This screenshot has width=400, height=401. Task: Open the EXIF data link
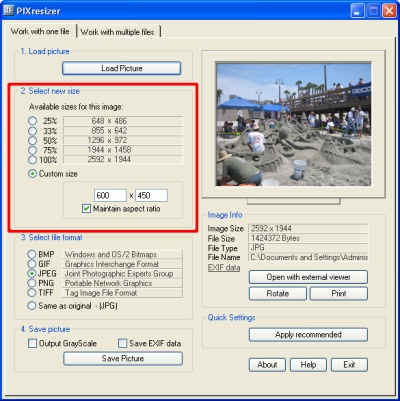click(x=224, y=268)
